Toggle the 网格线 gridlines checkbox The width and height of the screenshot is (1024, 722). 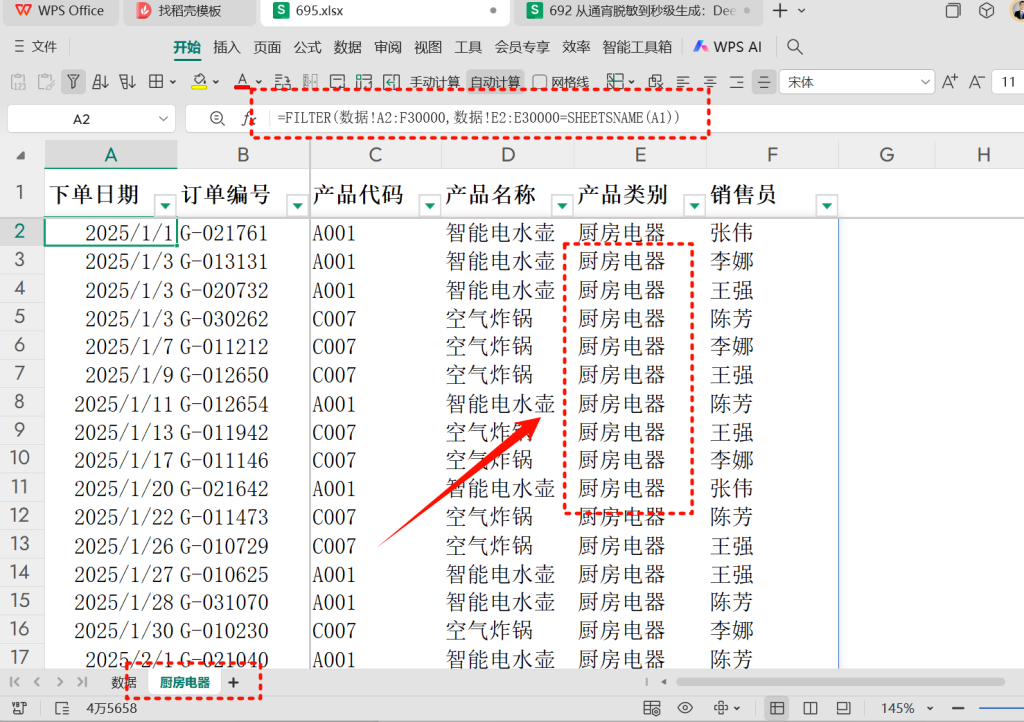(539, 82)
